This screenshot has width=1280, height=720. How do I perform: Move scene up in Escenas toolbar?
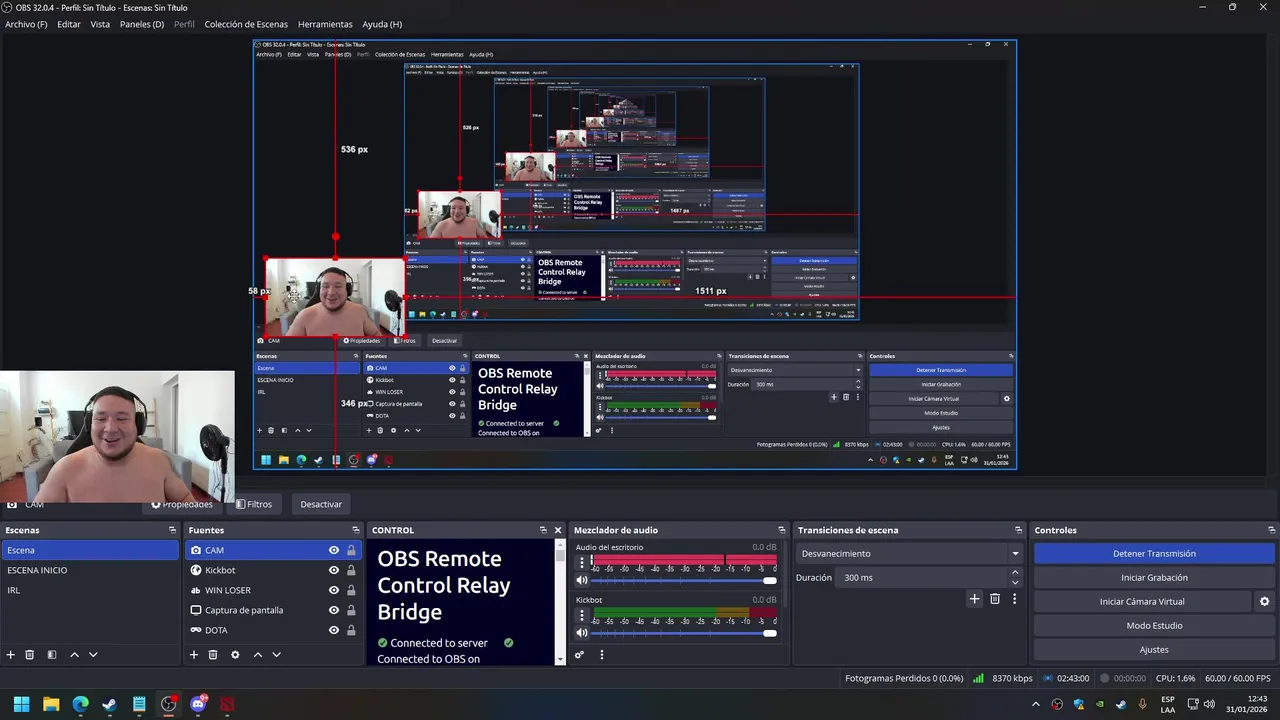(x=74, y=655)
